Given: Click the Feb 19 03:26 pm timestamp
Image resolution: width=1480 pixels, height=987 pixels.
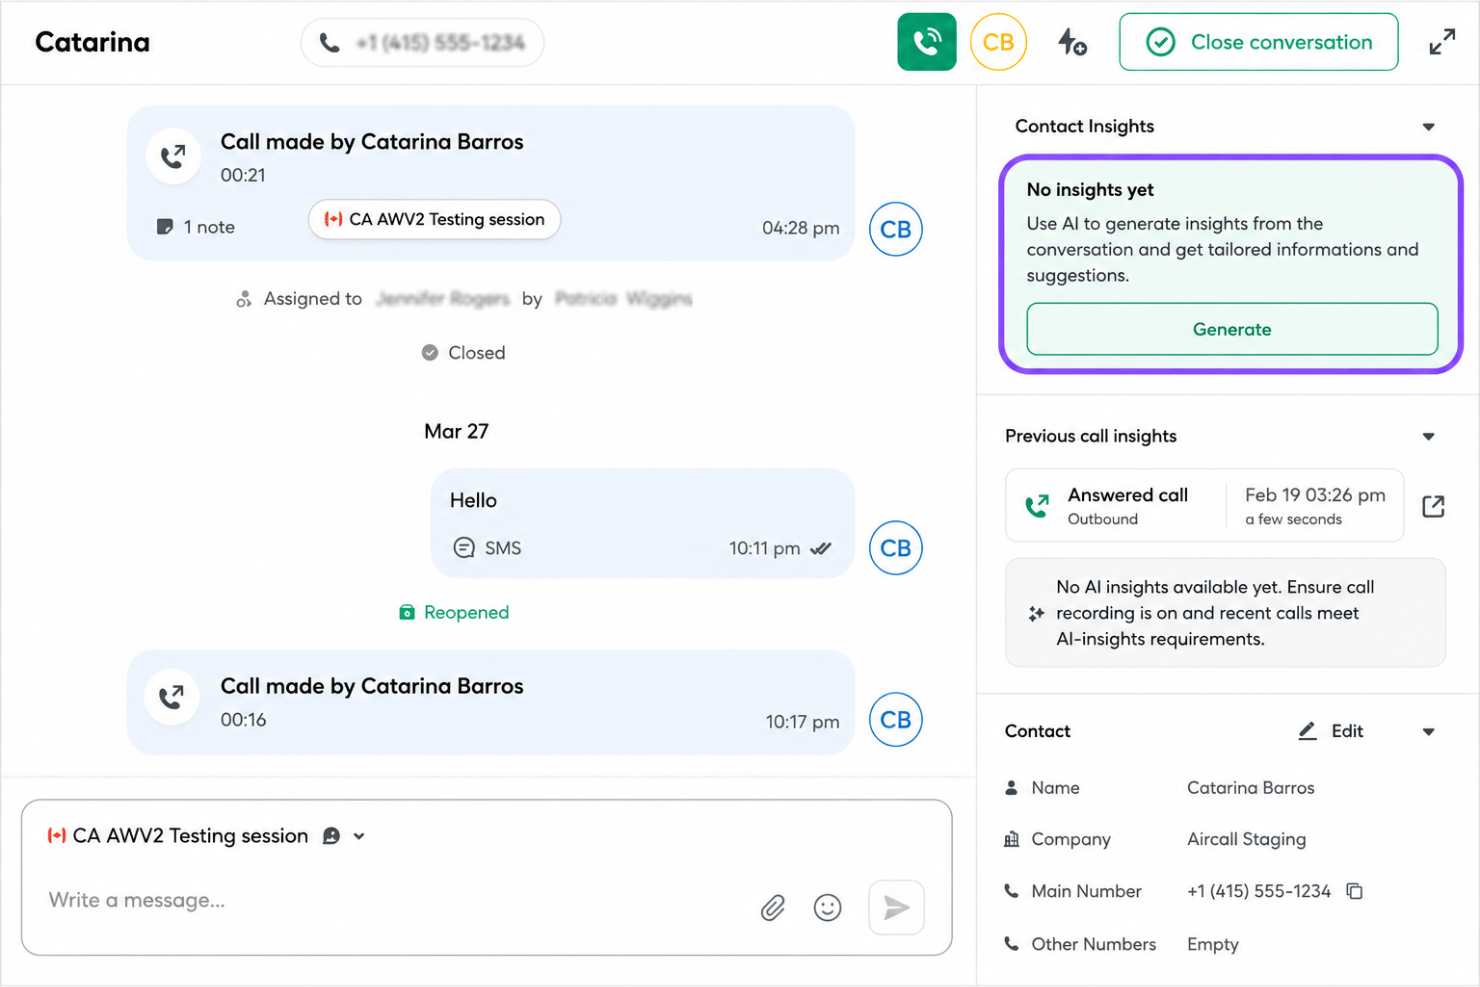Looking at the screenshot, I should pos(1315,495).
